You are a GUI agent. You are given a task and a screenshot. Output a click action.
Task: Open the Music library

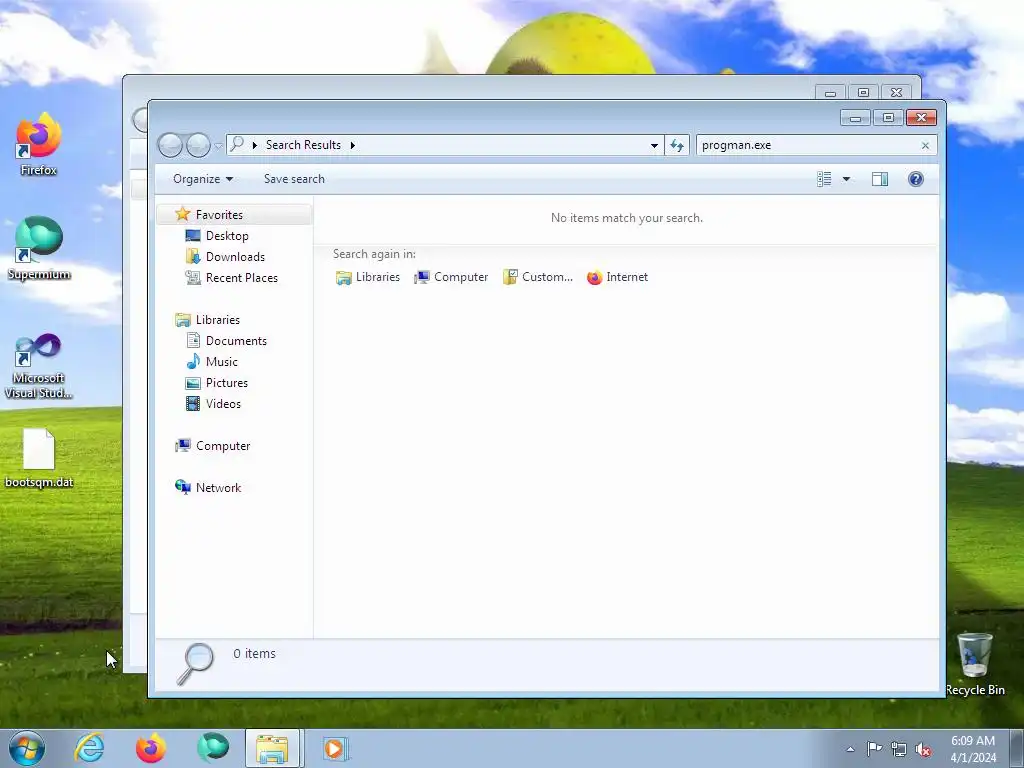pyautogui.click(x=221, y=362)
